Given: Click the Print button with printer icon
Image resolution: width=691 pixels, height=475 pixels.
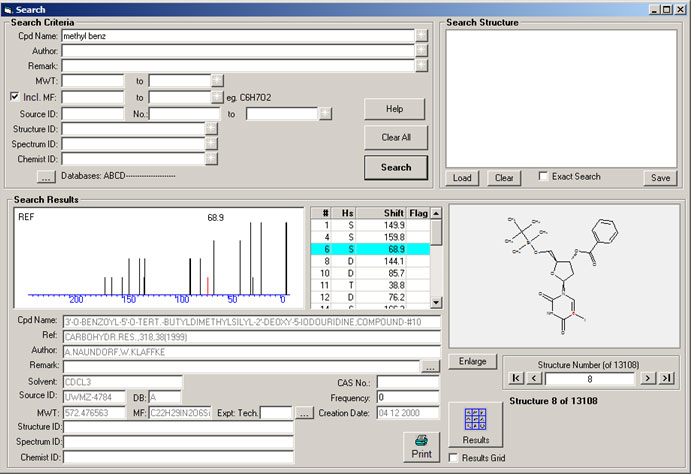Looking at the screenshot, I should pos(421,446).
